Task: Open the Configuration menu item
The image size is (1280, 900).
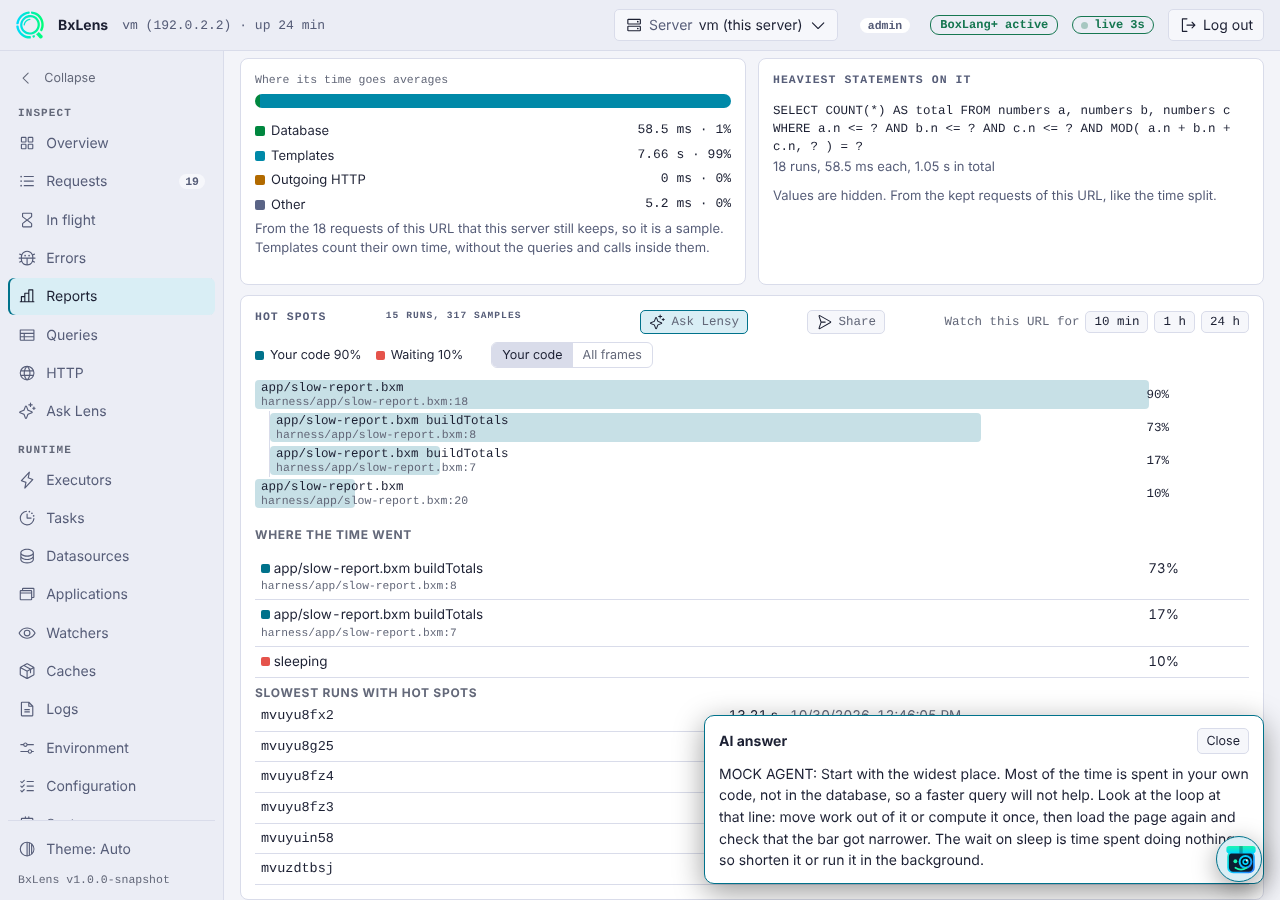Action: pos(111,786)
